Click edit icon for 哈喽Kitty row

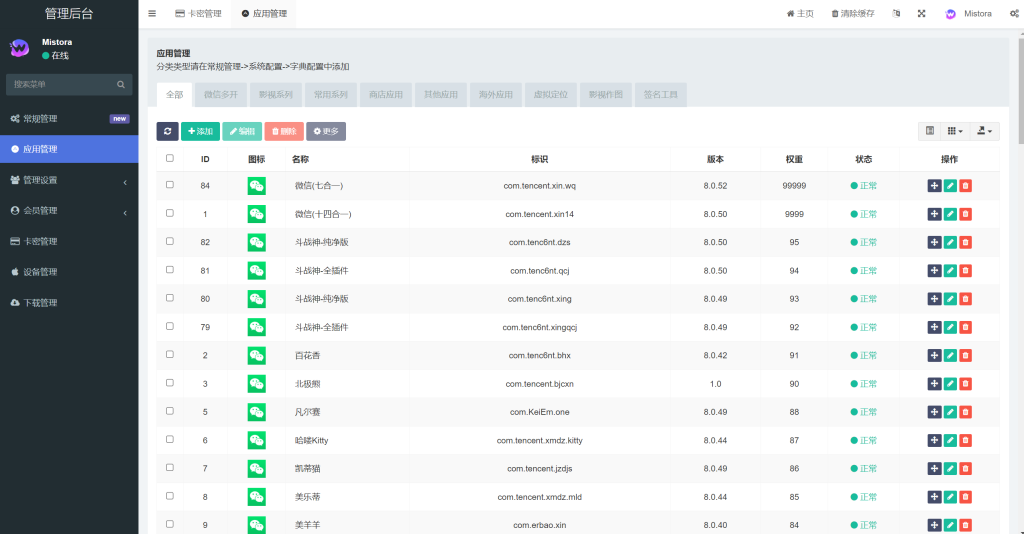pyautogui.click(x=950, y=440)
